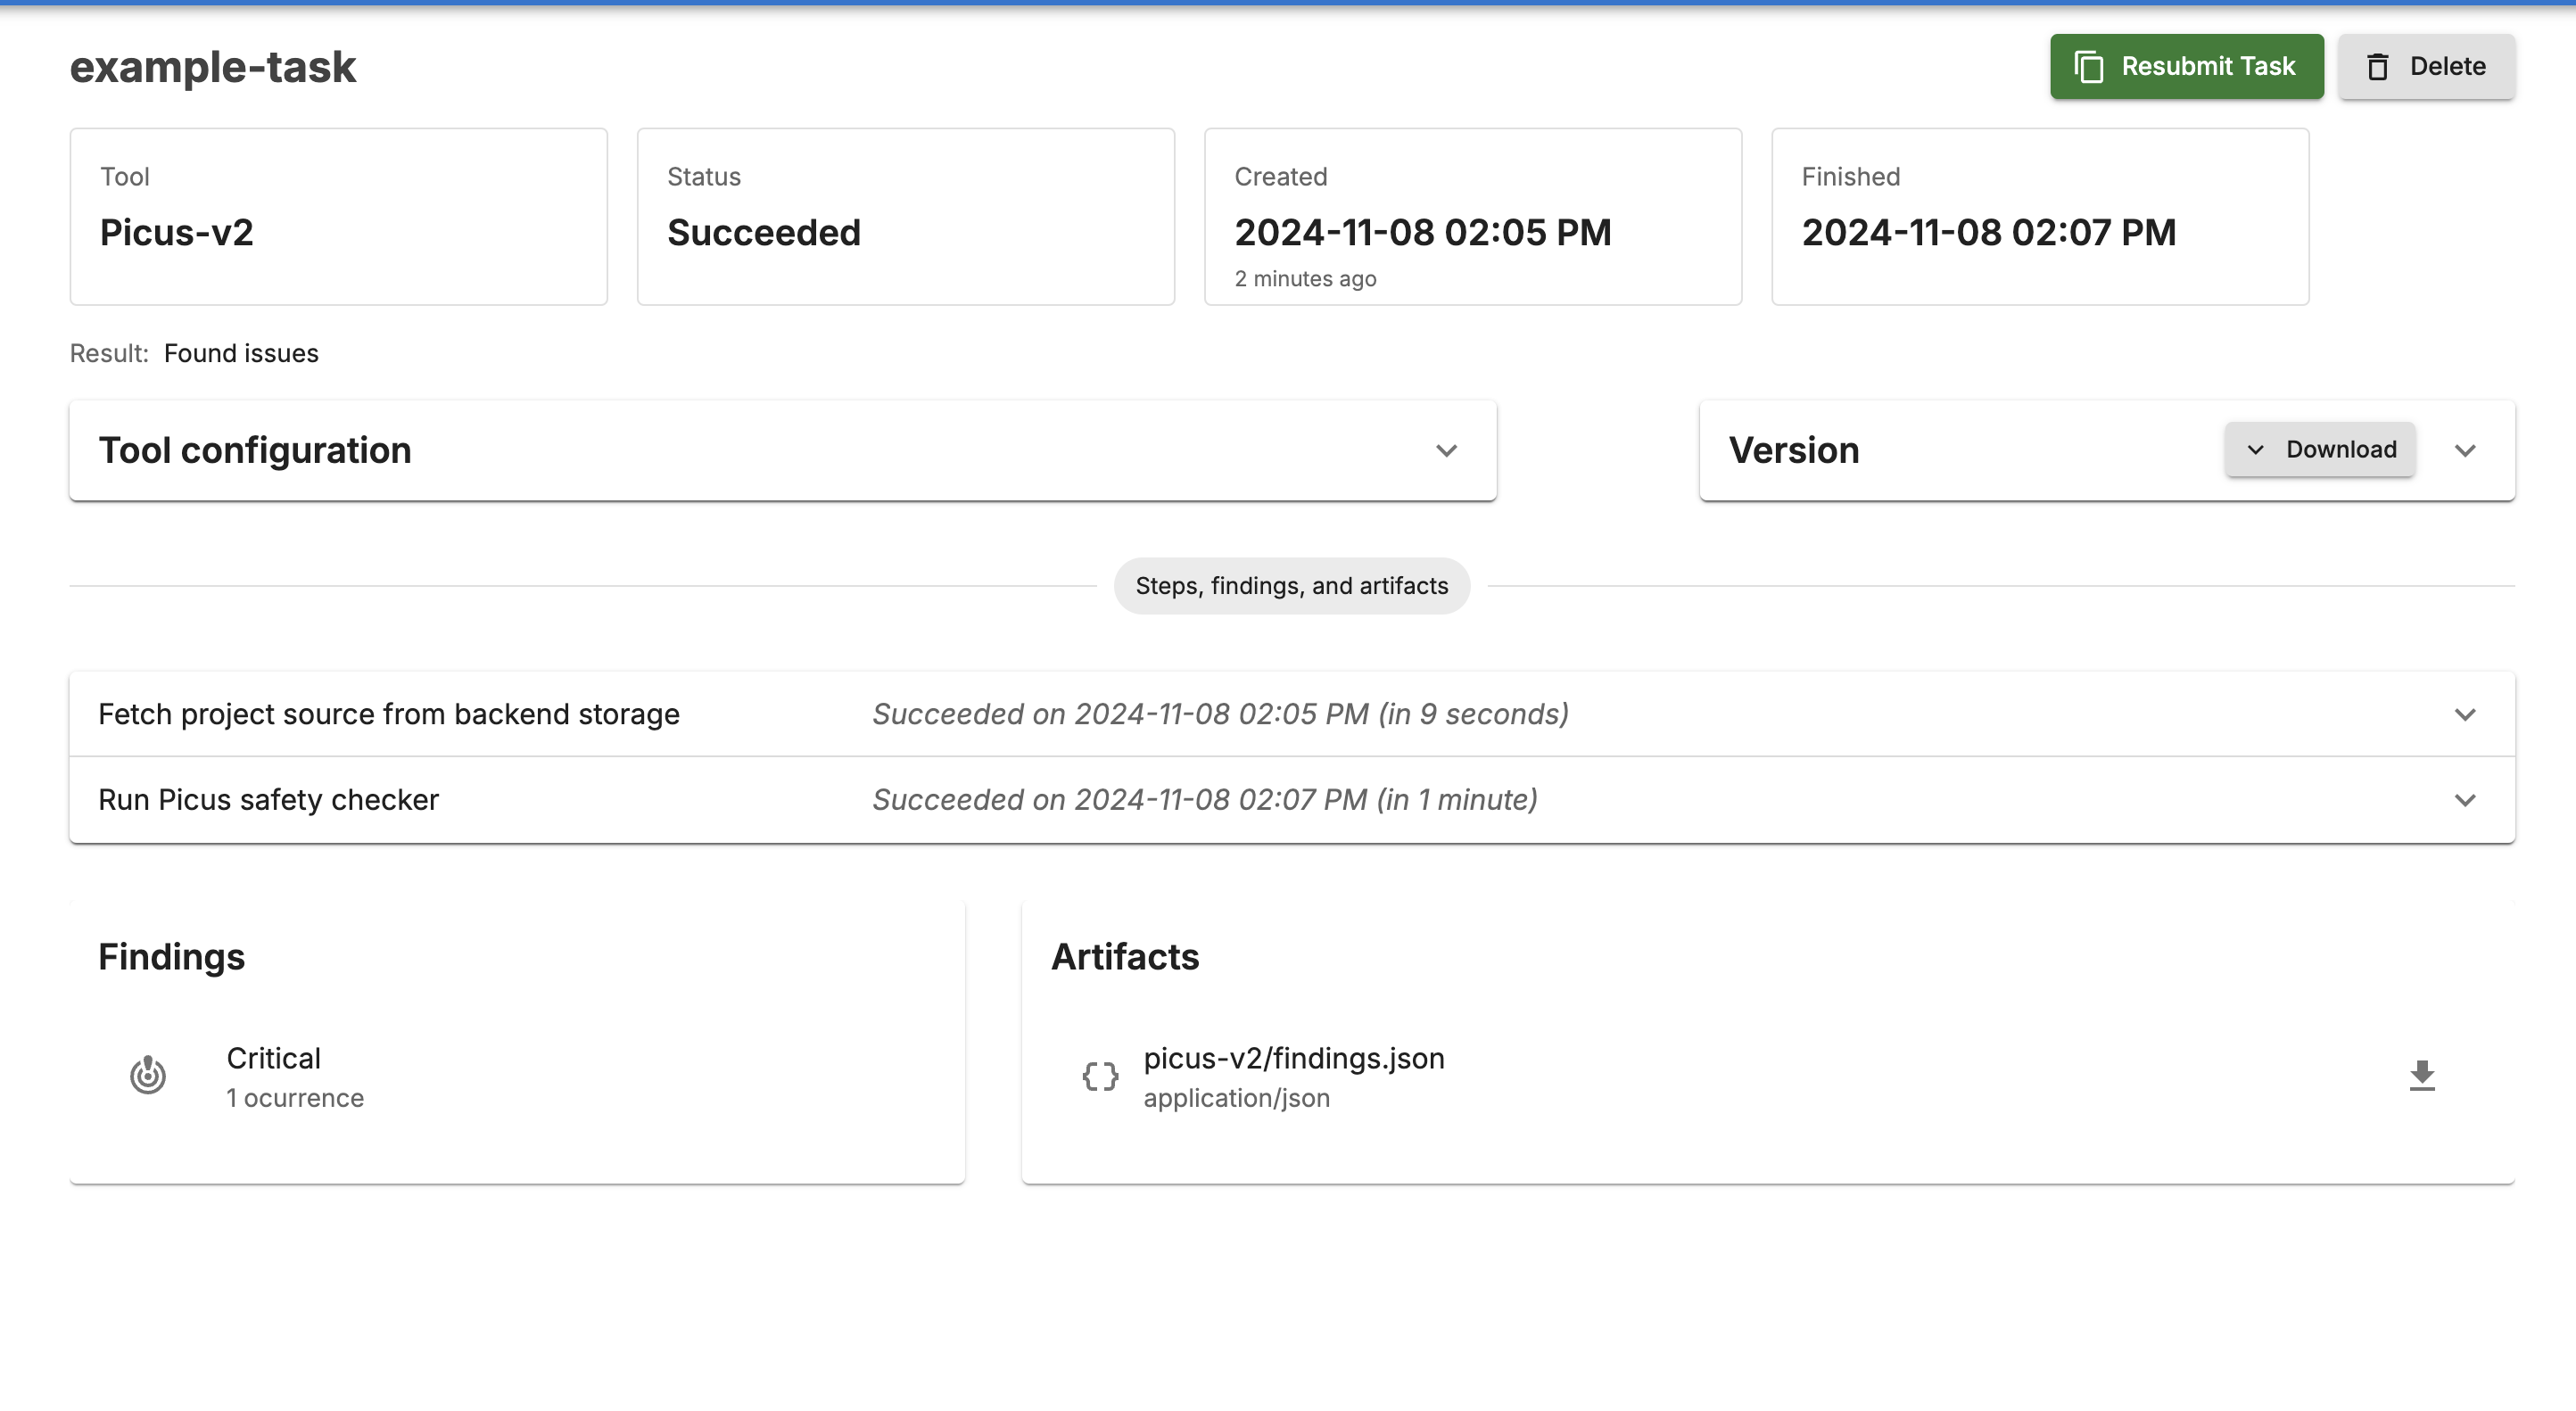Expand Run Picus safety checker chevron
Image resolution: width=2576 pixels, height=1411 pixels.
(2465, 800)
